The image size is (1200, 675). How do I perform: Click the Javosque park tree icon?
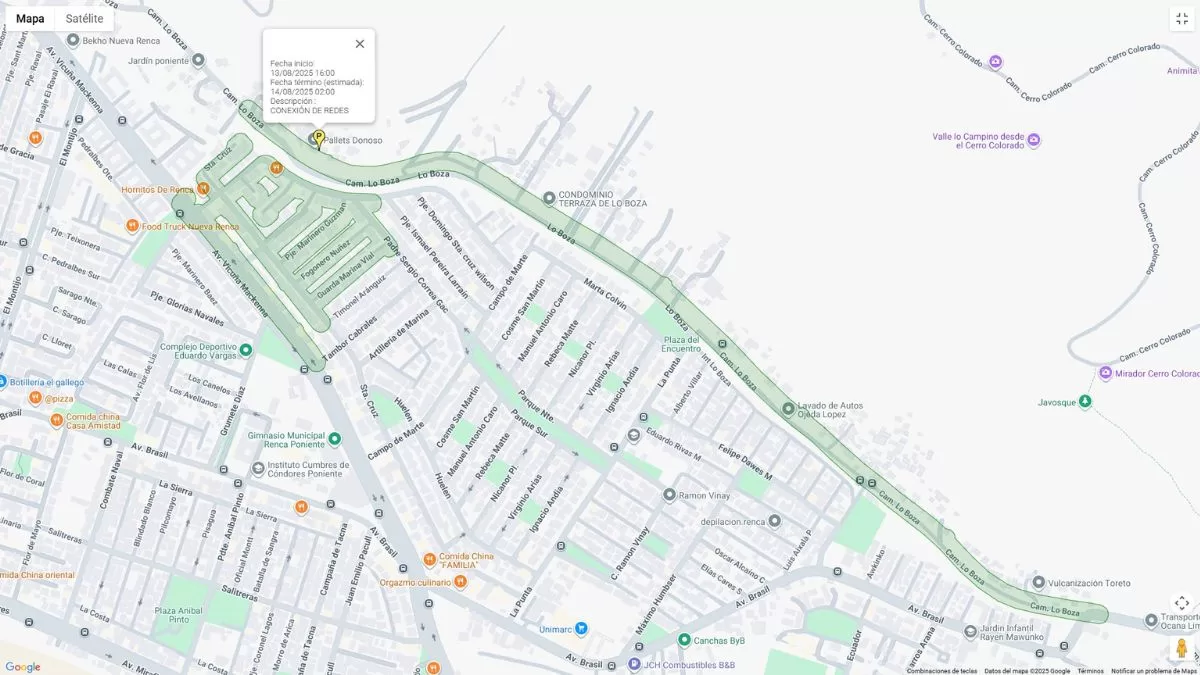click(1086, 402)
